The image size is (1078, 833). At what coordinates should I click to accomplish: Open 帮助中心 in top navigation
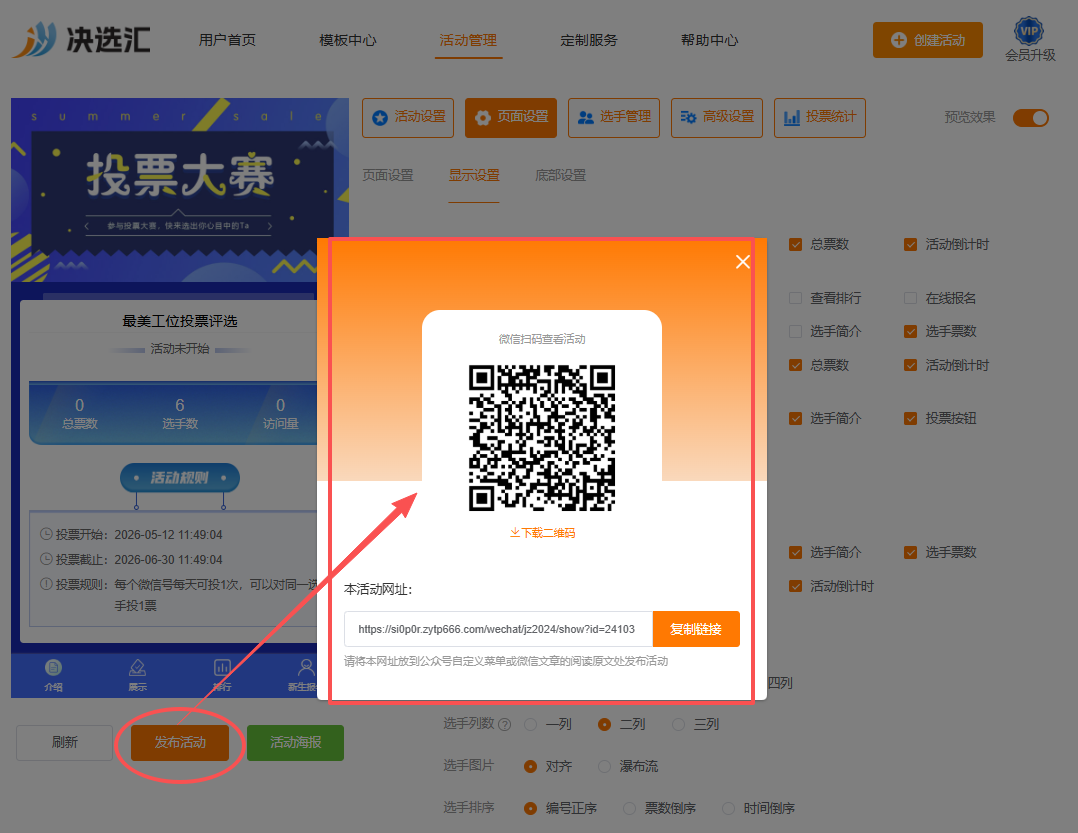(710, 40)
